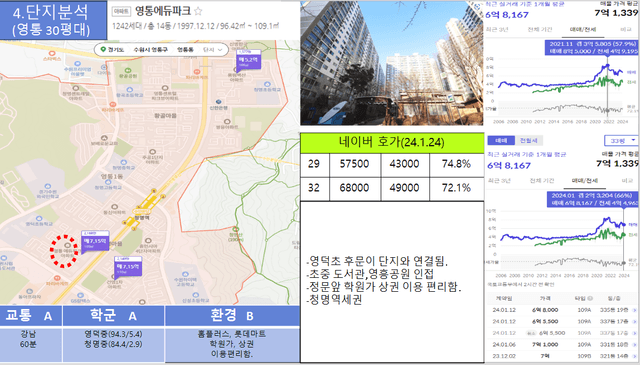Choose 영통동 in the location breadcrumb
Screen dimensions: 640x365
[185, 49]
